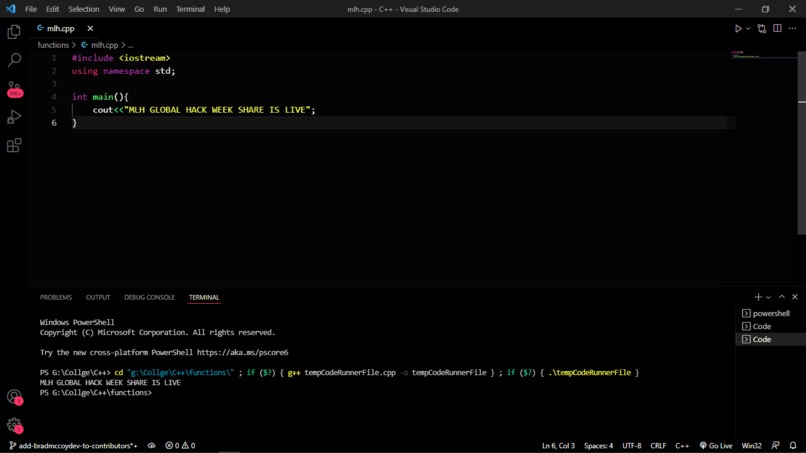Open the Help menu

pyautogui.click(x=222, y=9)
